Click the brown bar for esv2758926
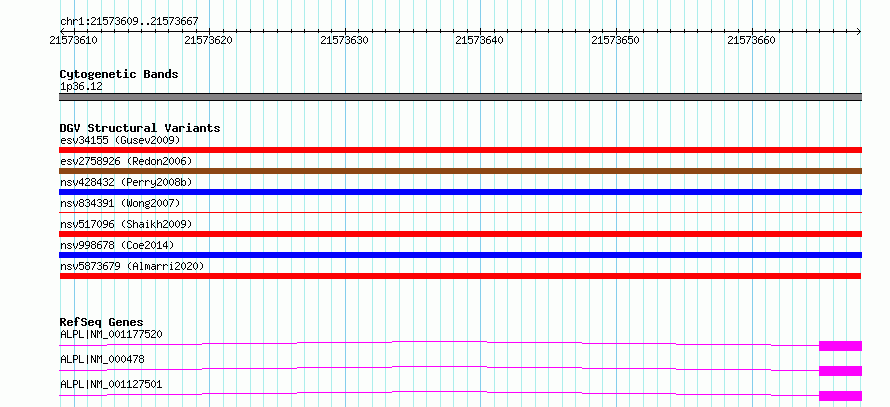 (x=460, y=171)
